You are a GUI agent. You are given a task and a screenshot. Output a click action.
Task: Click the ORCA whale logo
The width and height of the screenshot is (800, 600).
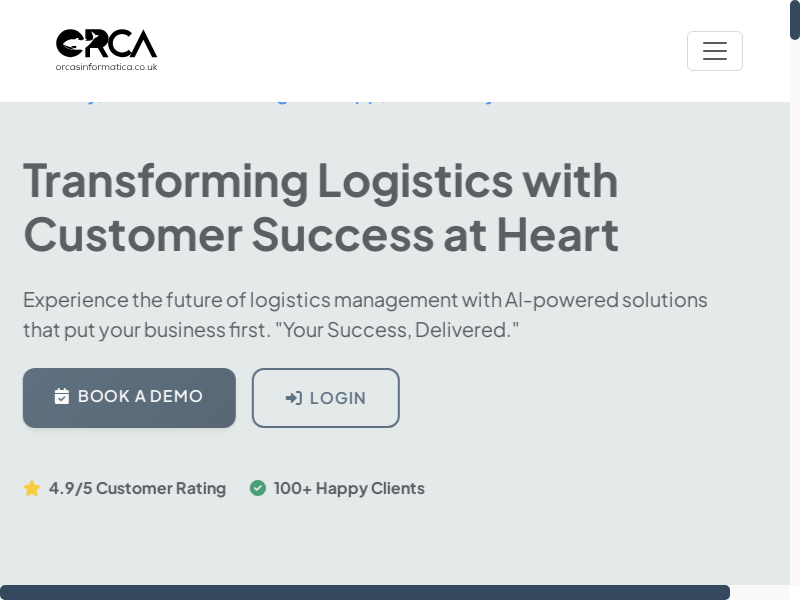click(x=106, y=44)
